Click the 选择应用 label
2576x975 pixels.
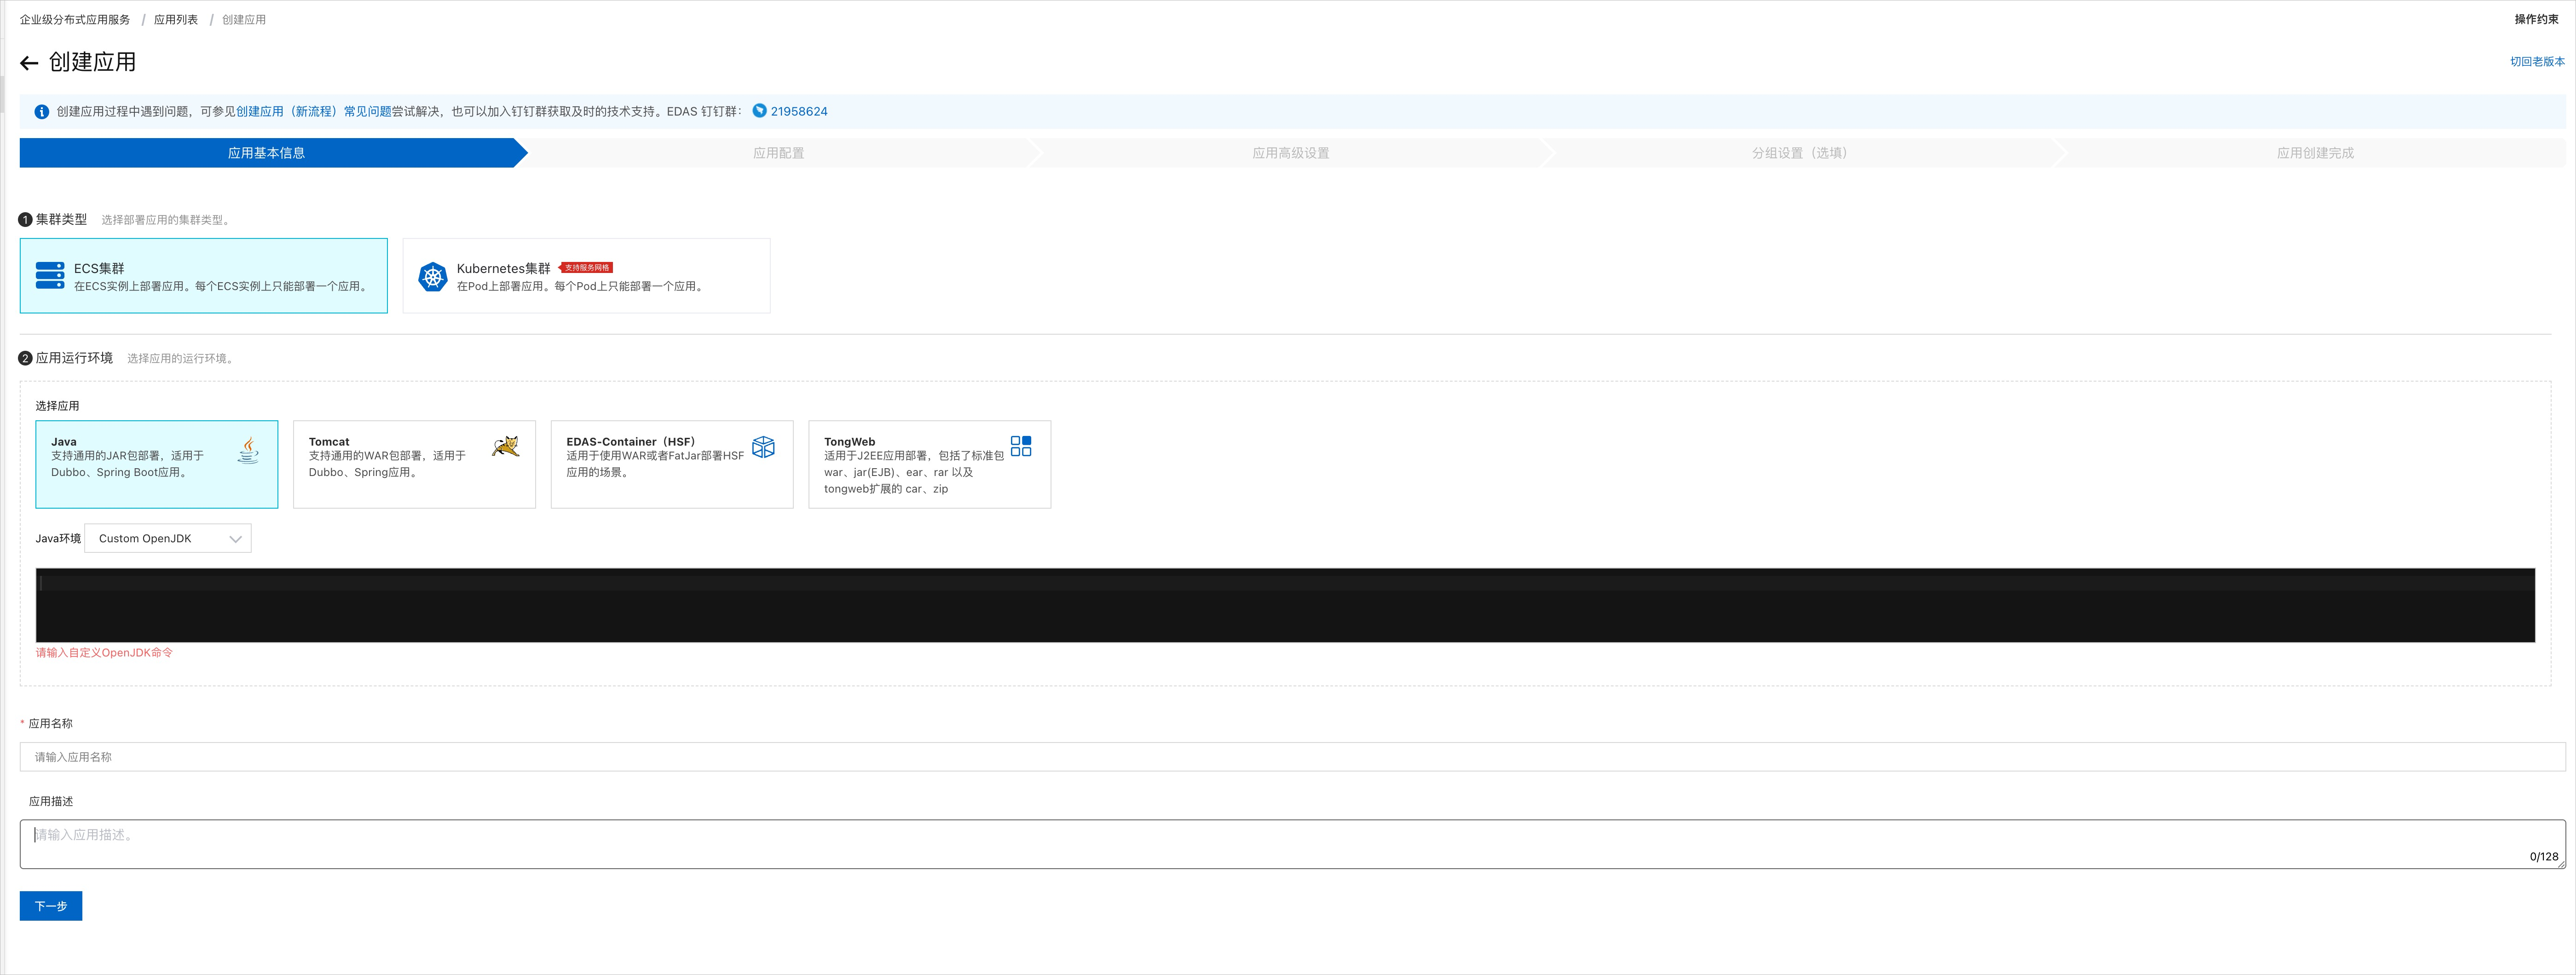(x=57, y=406)
